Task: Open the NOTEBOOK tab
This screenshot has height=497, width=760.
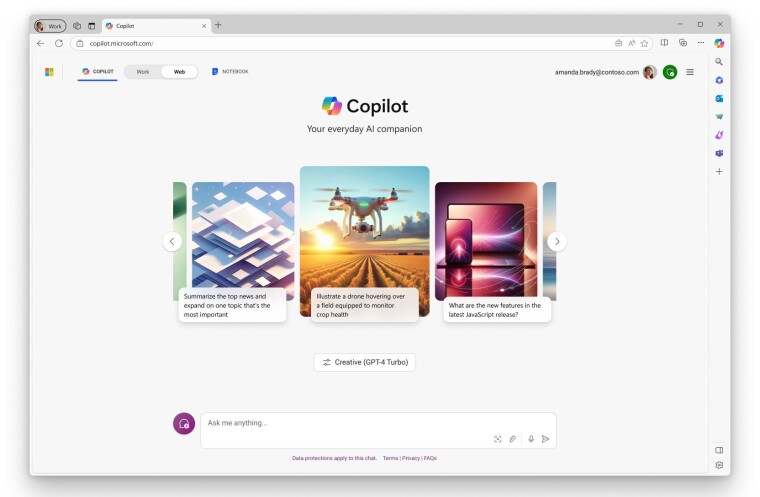Action: tap(230, 71)
